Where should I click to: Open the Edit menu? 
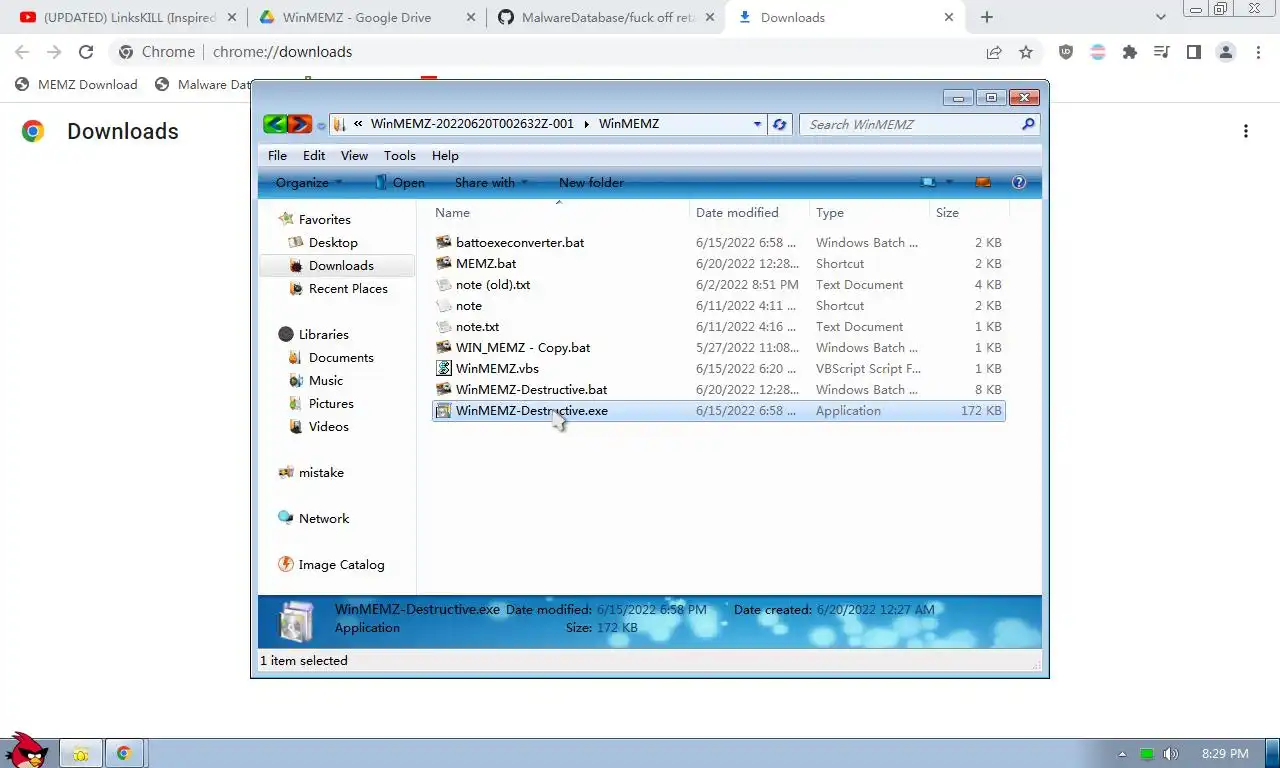point(314,155)
